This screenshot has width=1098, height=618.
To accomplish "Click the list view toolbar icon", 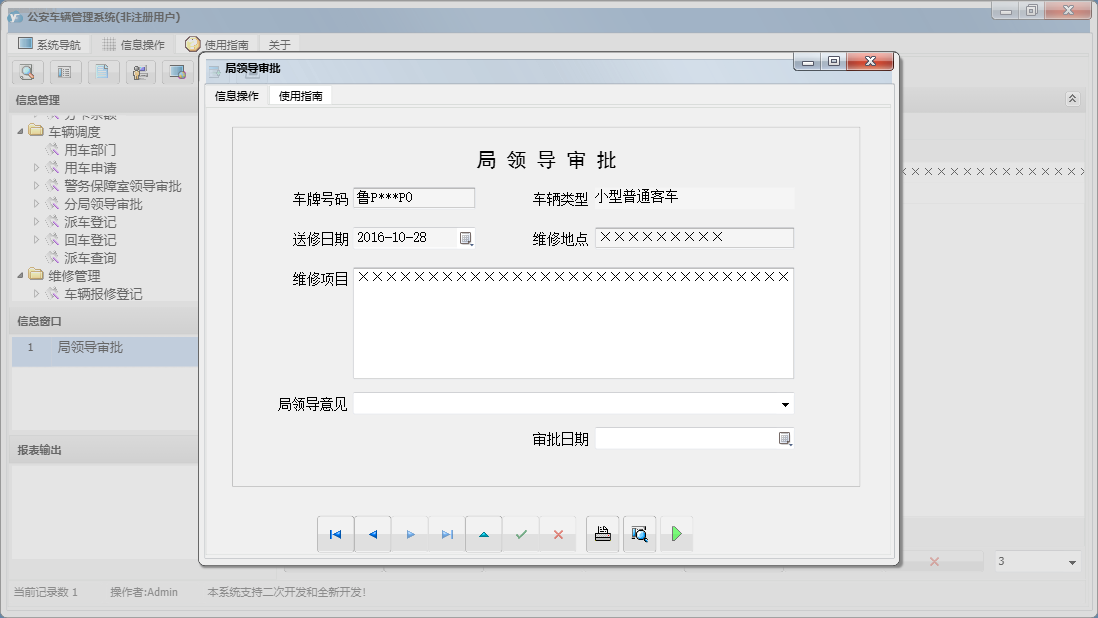I will click(x=64, y=71).
